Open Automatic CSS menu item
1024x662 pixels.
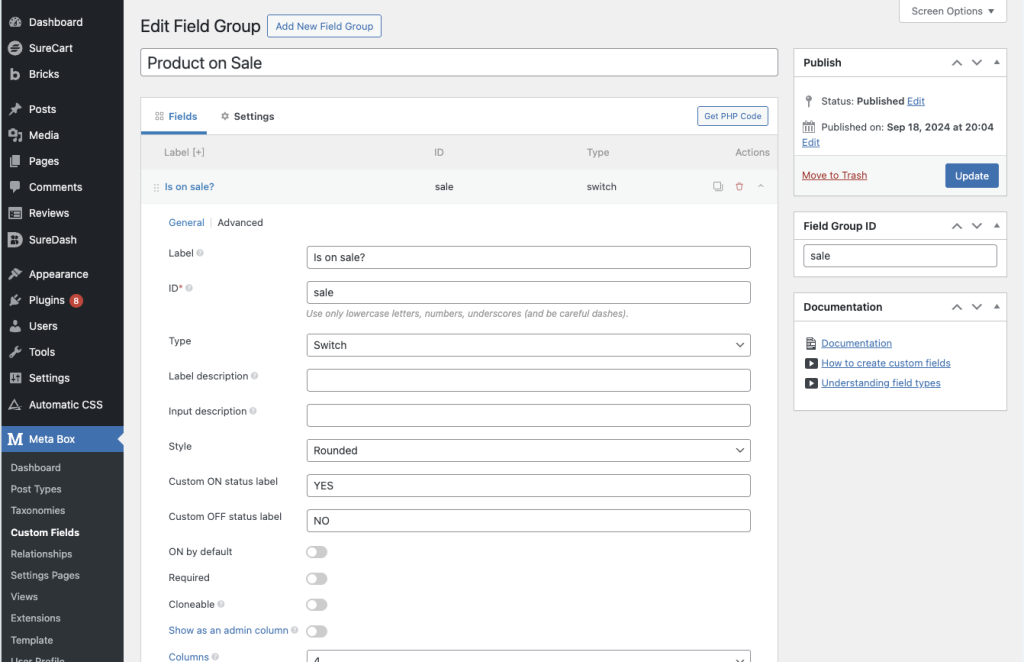pyautogui.click(x=66, y=405)
